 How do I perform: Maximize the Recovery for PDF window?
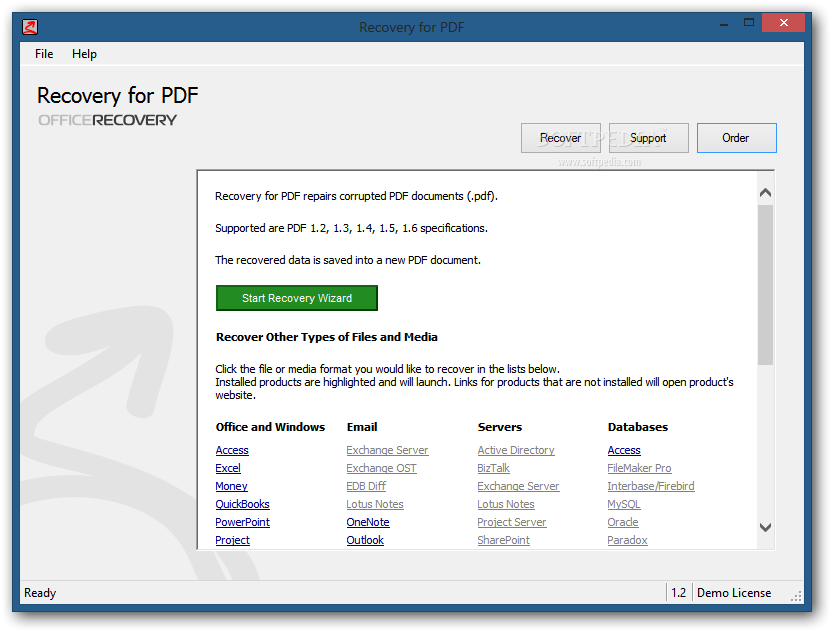[749, 23]
